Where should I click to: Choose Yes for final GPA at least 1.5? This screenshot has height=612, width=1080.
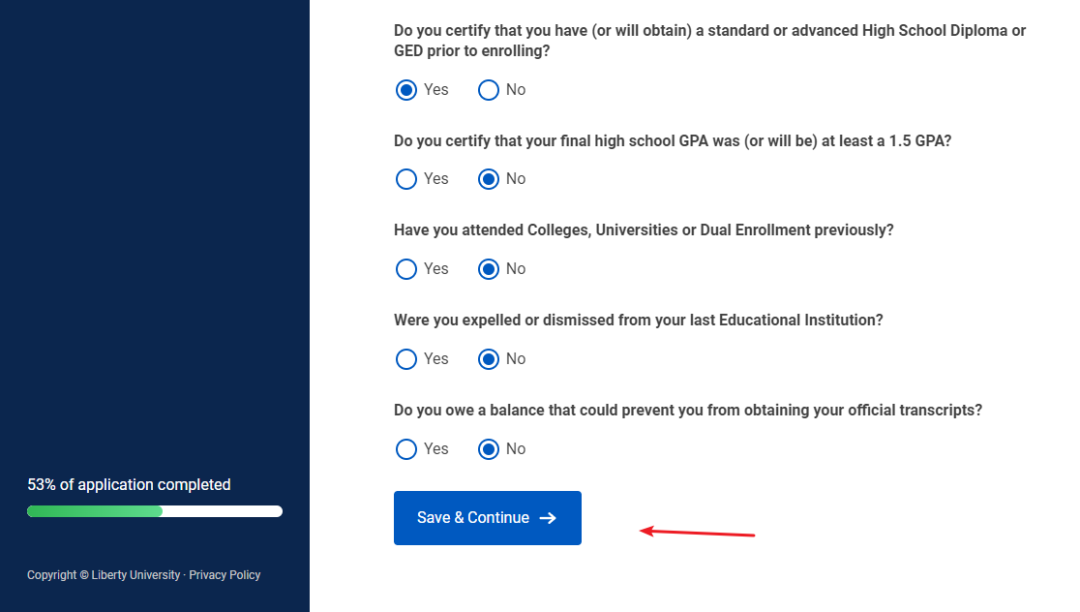[406, 179]
